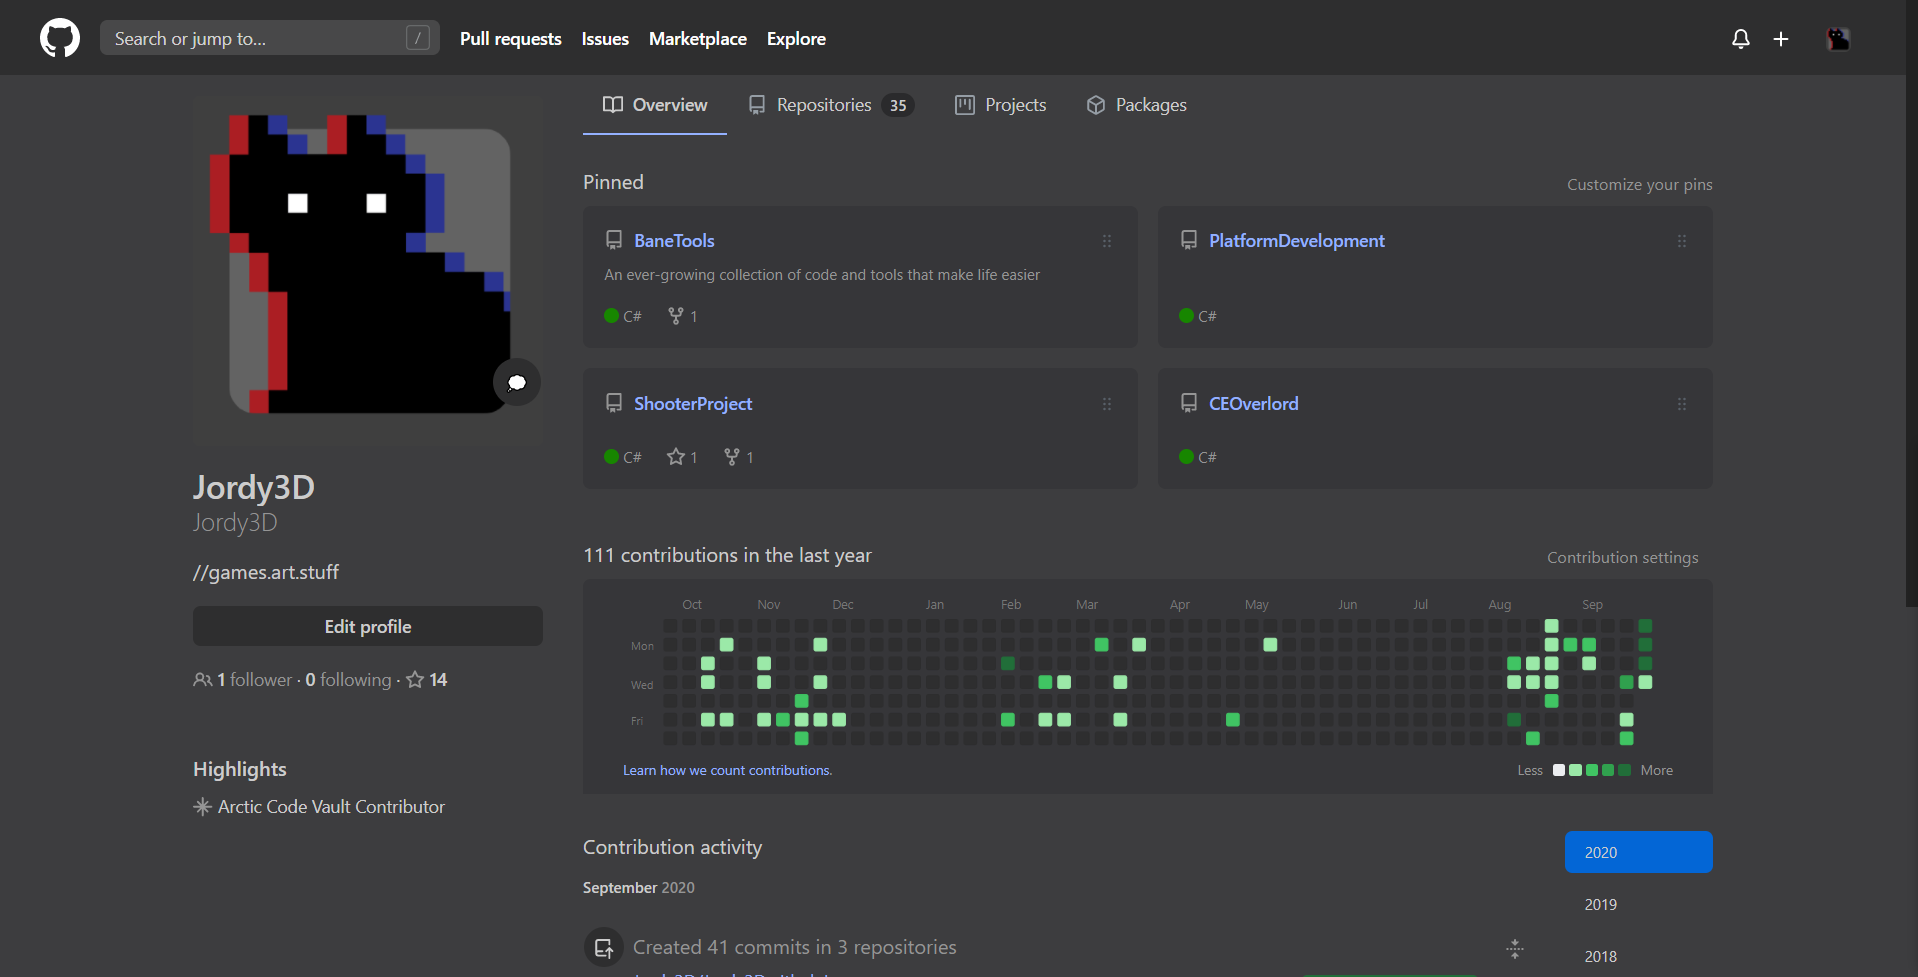Viewport: 1918px width, 977px height.
Task: Select the Overview tab
Action: (655, 105)
